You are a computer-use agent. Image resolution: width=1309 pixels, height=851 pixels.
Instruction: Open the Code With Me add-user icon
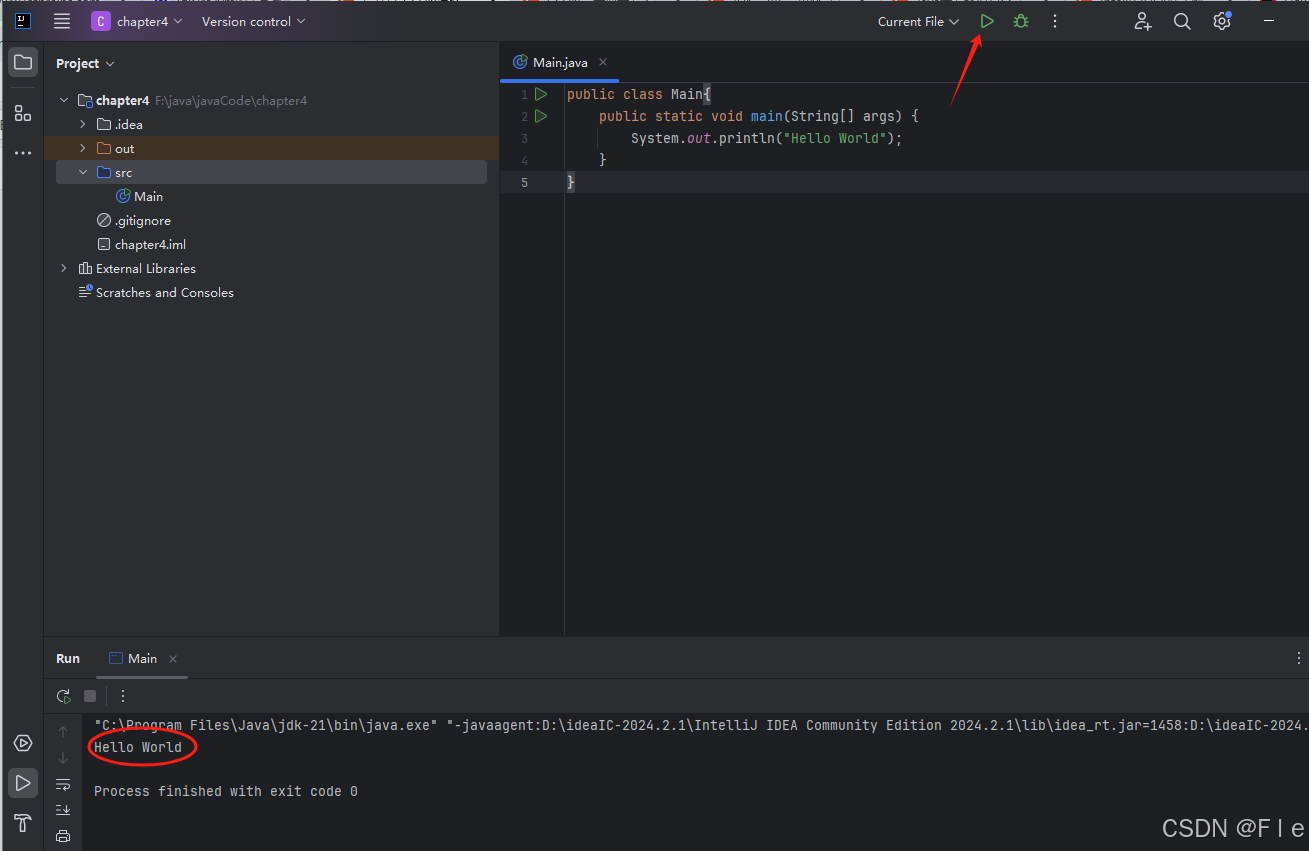[1143, 21]
